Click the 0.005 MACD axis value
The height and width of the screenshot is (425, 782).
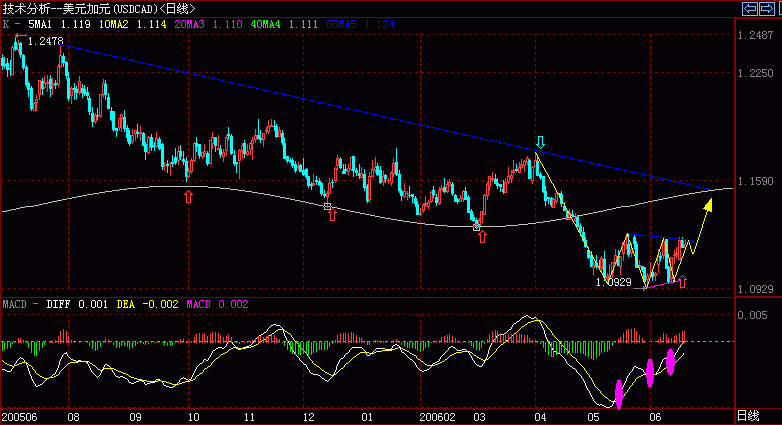[x=753, y=315]
